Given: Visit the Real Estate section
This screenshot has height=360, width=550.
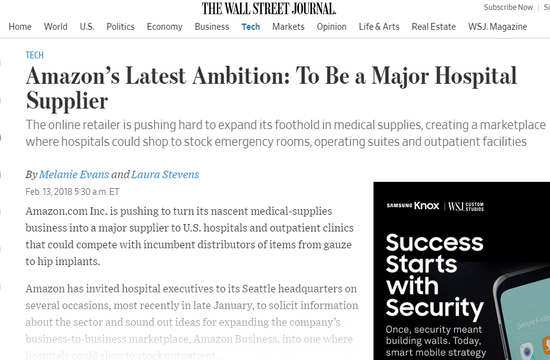Looking at the screenshot, I should tap(434, 27).
